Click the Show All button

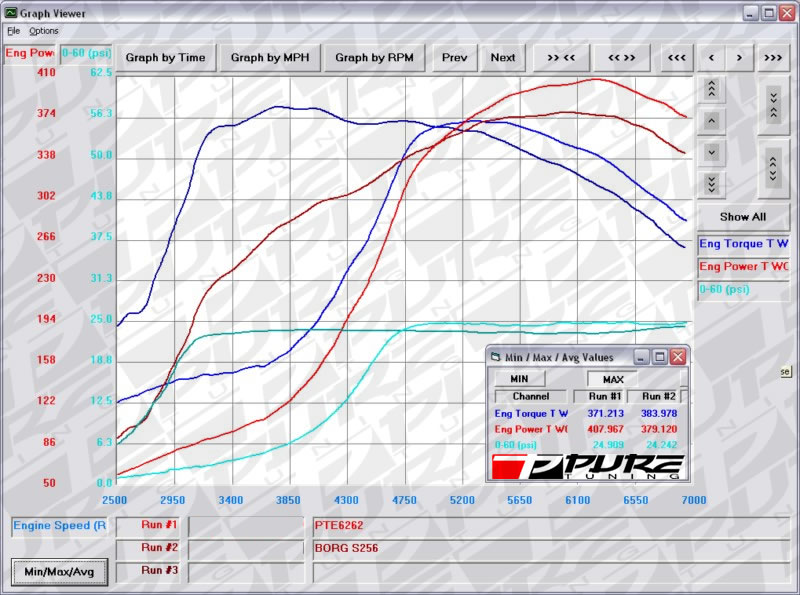(x=743, y=216)
